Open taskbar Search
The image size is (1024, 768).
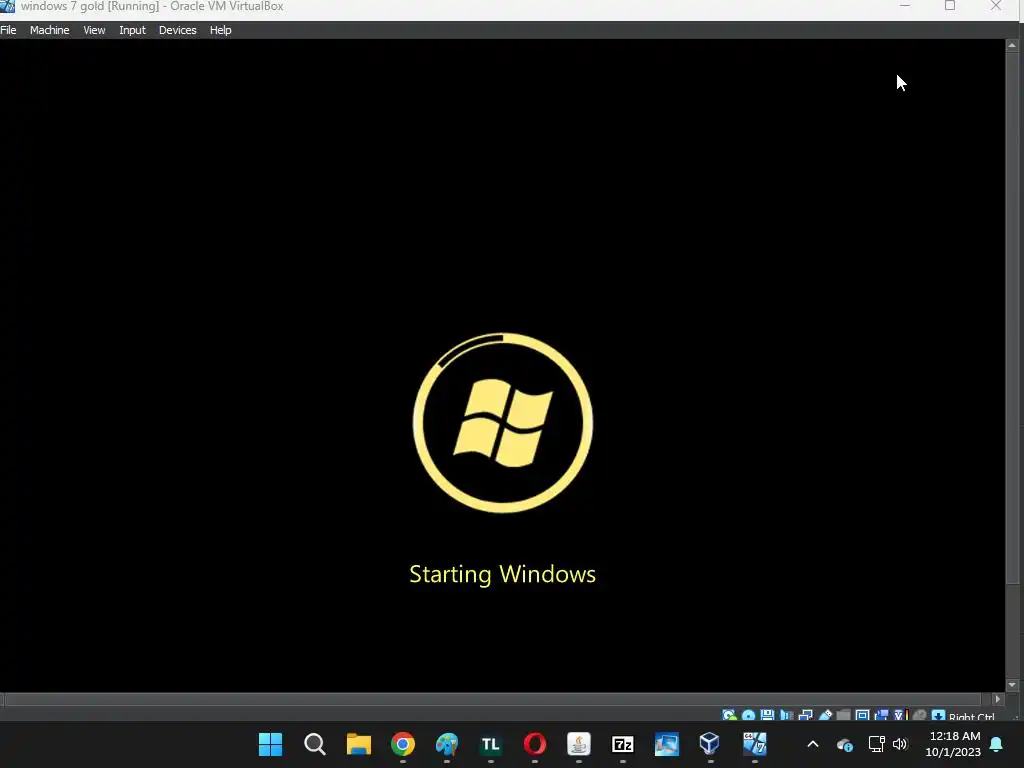point(315,744)
